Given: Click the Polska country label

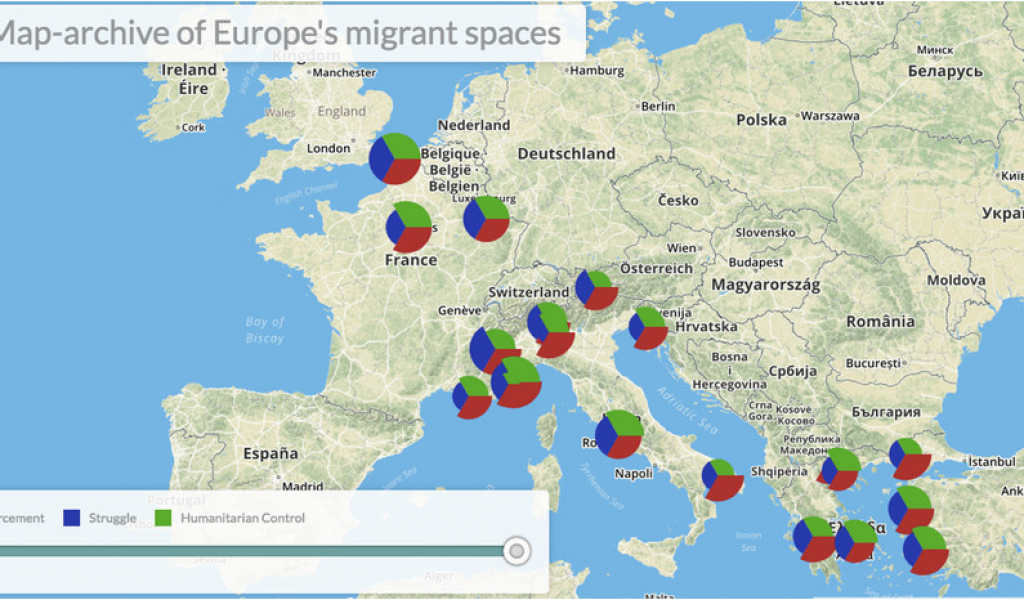Looking at the screenshot, I should (x=761, y=120).
